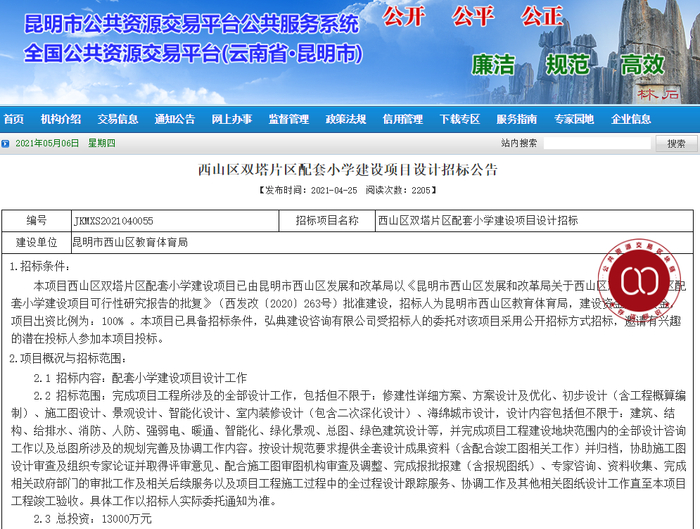The height and width of the screenshot is (529, 700).
Task: Click the green 廉洁 slogan in banner
Action: coord(493,65)
